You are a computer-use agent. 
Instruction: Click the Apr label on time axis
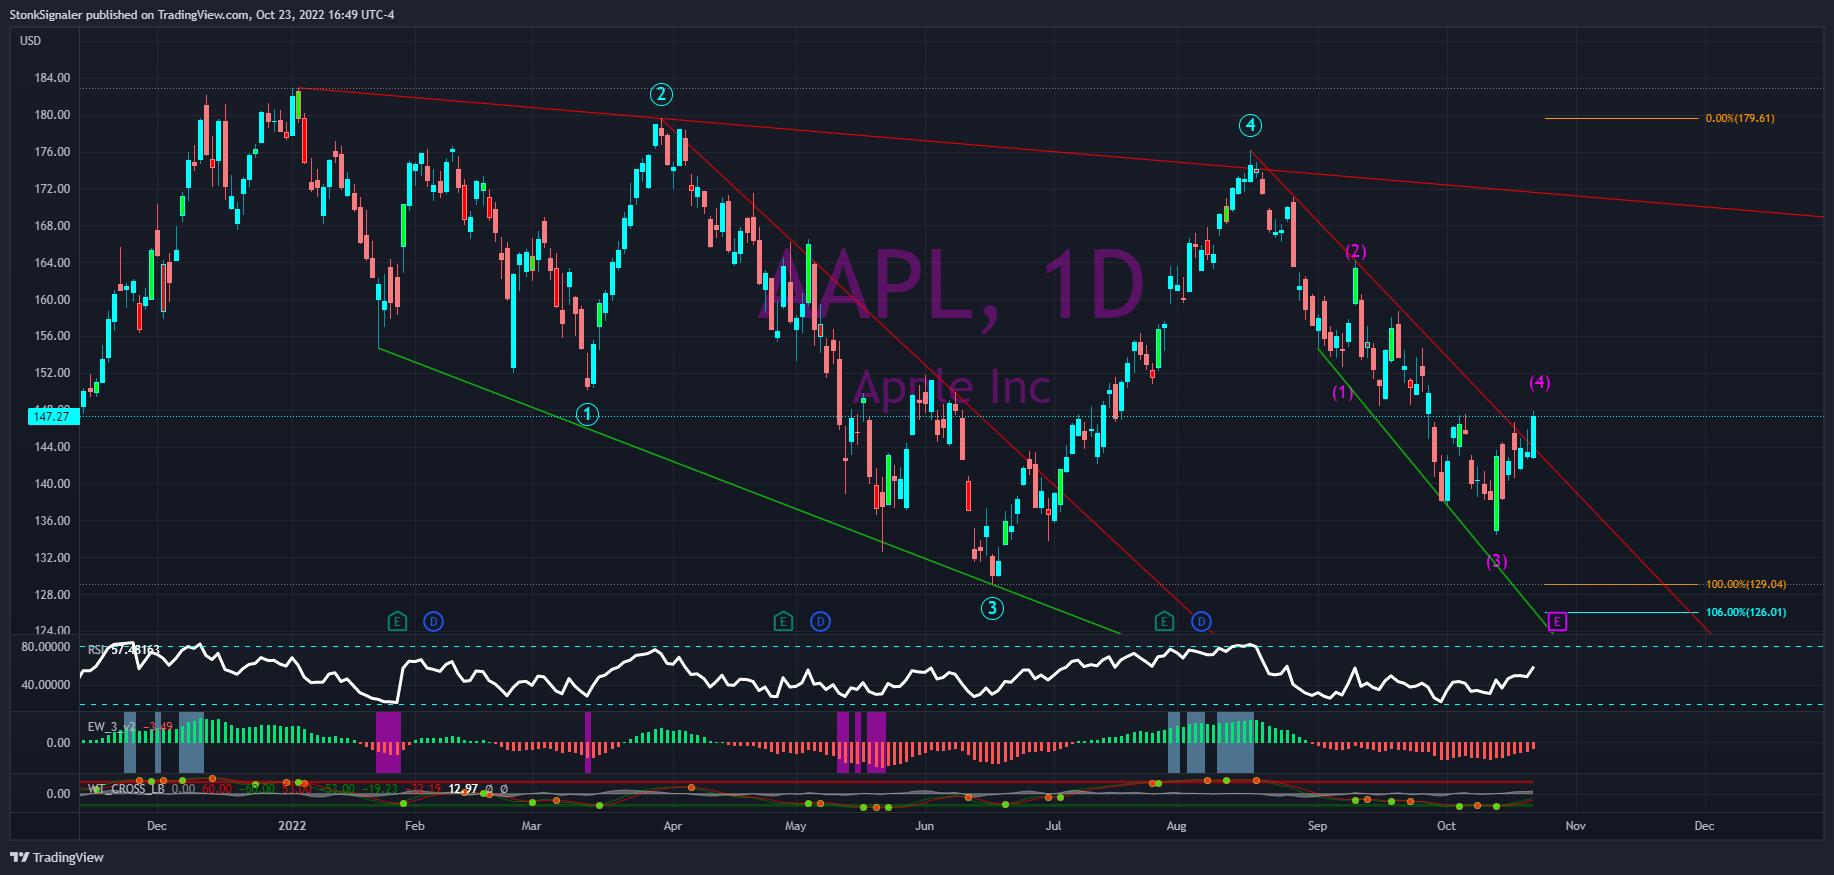[x=673, y=826]
